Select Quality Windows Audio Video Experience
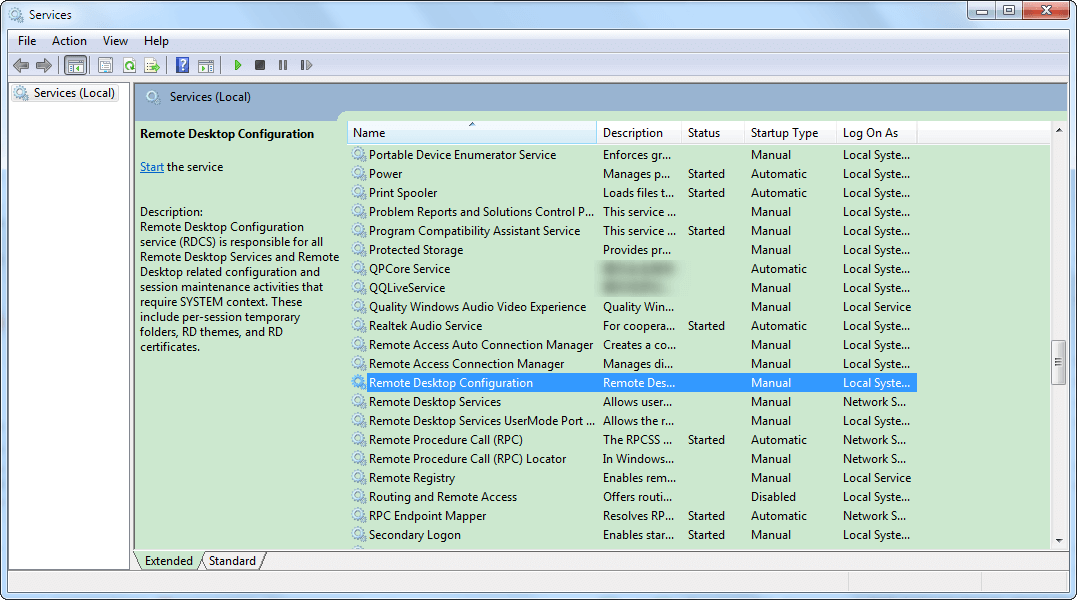 click(477, 307)
